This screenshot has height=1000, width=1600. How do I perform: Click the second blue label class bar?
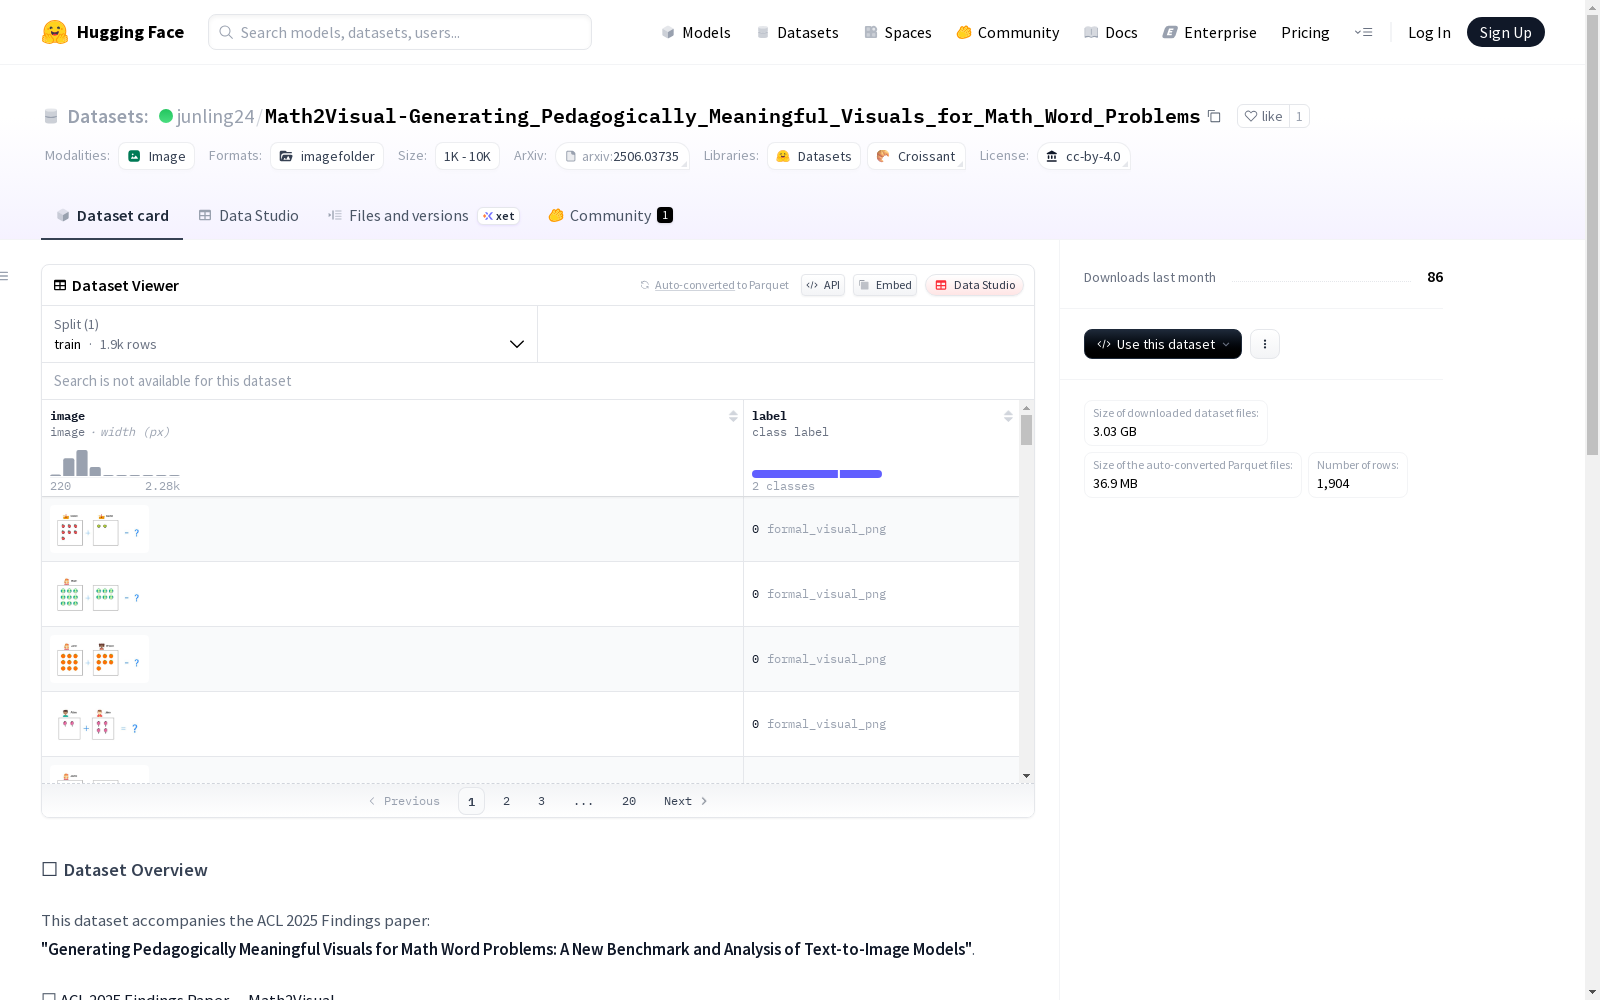click(861, 474)
